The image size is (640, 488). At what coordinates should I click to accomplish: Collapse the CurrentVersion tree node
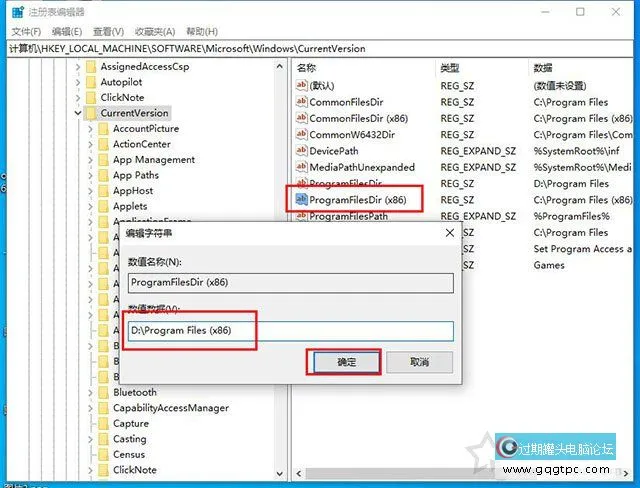coord(78,113)
